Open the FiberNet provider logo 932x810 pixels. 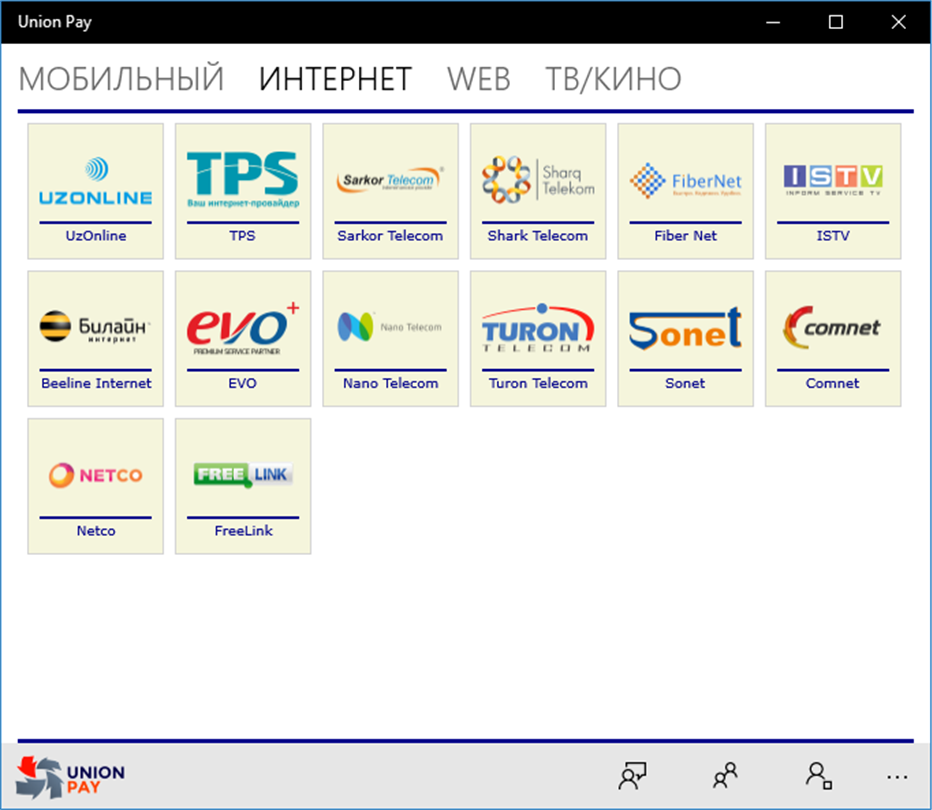[685, 180]
